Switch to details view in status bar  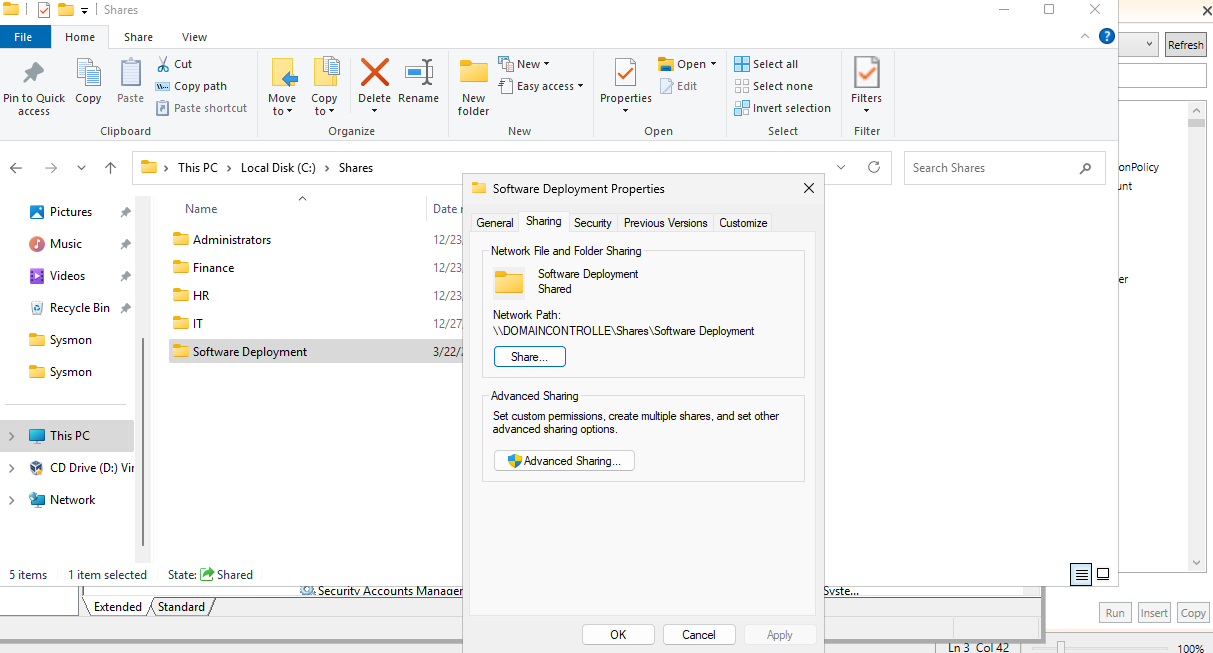[1080, 574]
